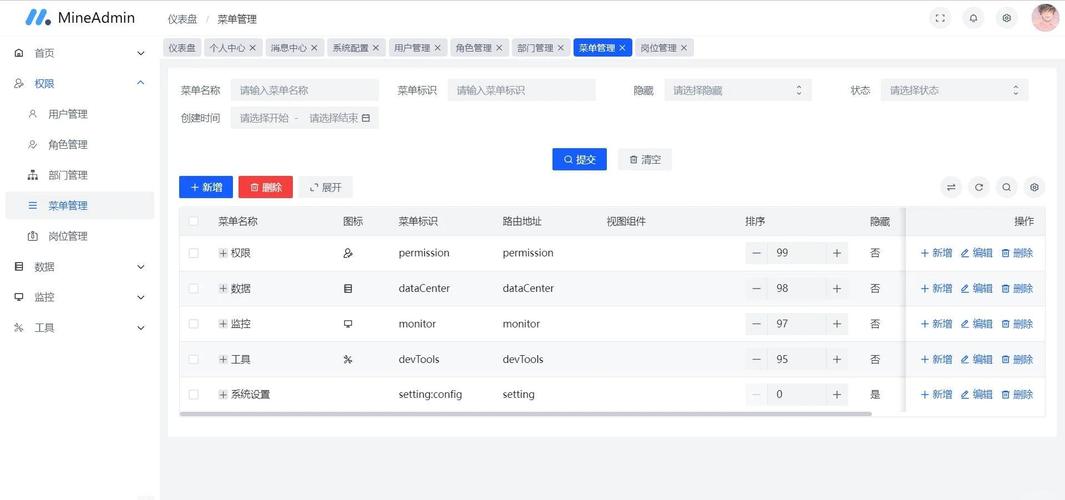
Task: Select all rows with header checkbox
Action: click(x=194, y=221)
